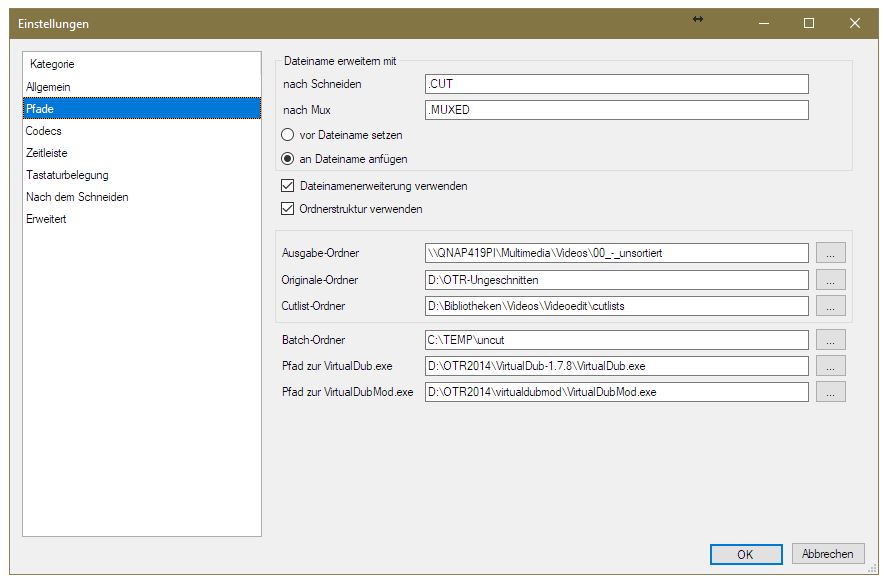Click browse button for Batch-Ordner
The height and width of the screenshot is (580, 884).
(830, 340)
